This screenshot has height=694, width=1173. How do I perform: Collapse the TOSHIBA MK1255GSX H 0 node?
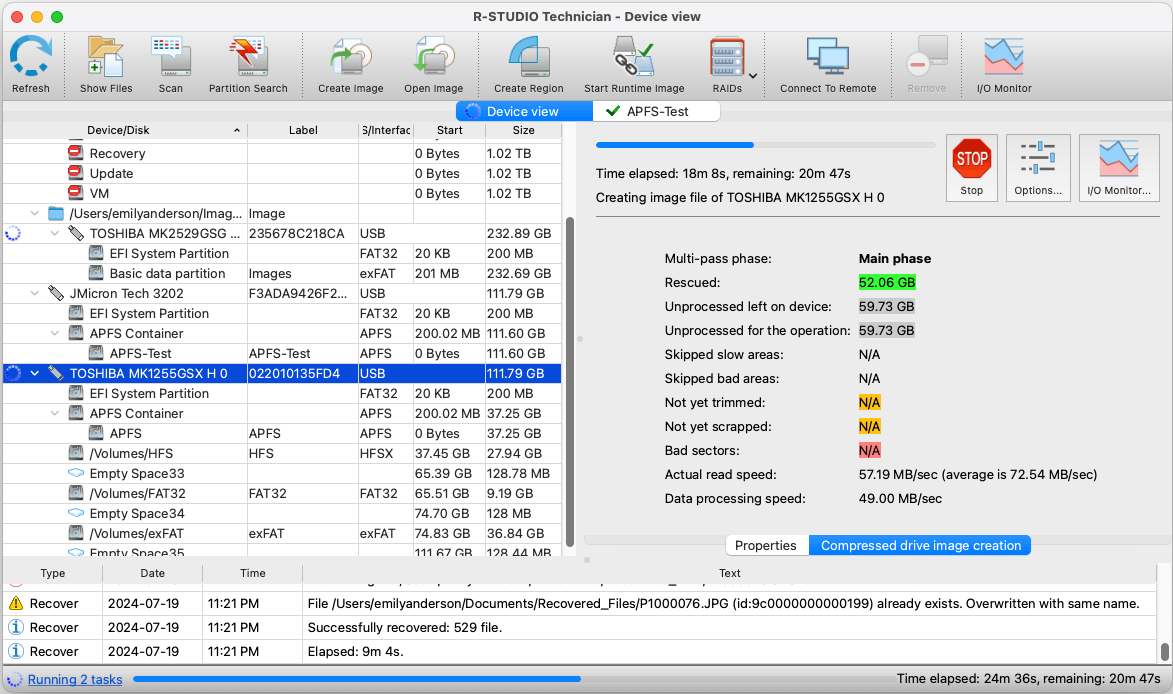pyautogui.click(x=34, y=373)
